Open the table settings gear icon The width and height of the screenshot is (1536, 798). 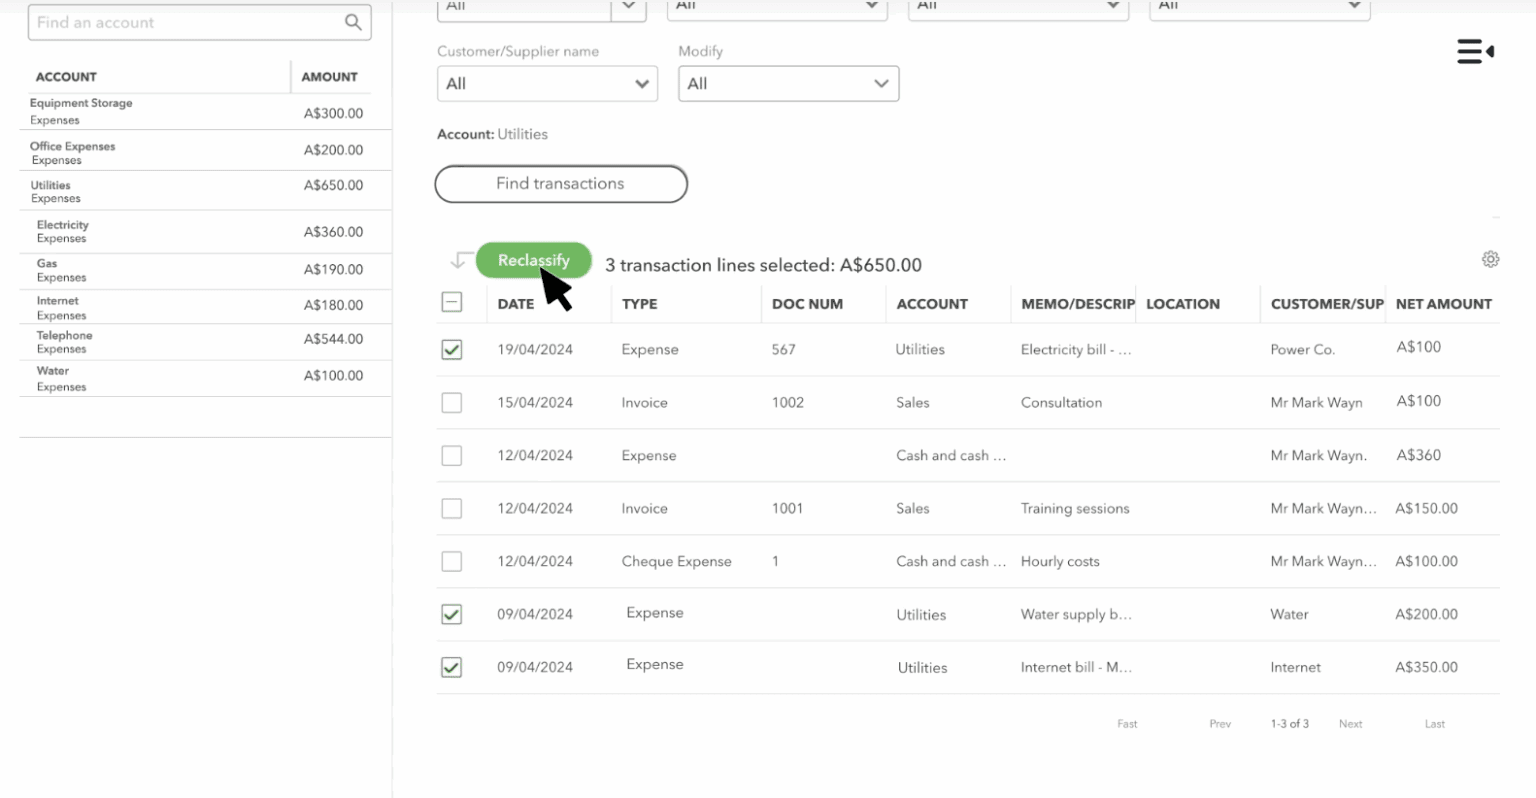1490,258
